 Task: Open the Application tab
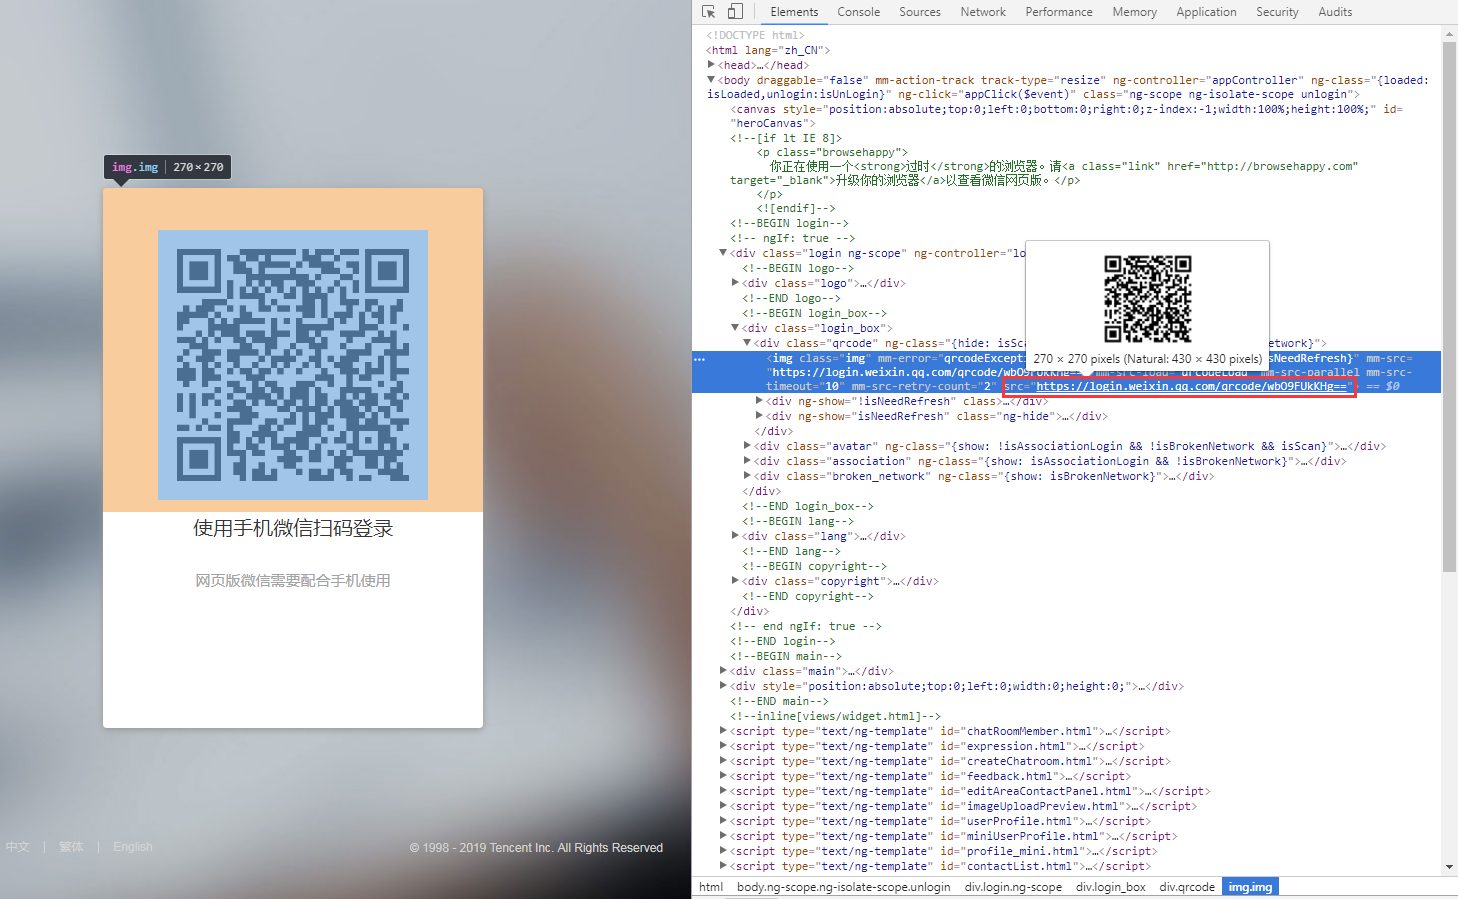click(1206, 12)
